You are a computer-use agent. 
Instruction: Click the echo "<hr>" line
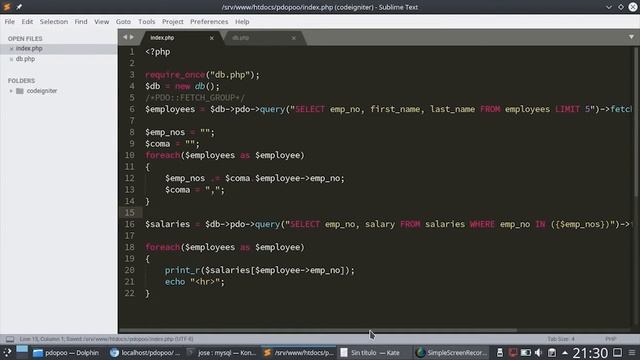(x=195, y=282)
